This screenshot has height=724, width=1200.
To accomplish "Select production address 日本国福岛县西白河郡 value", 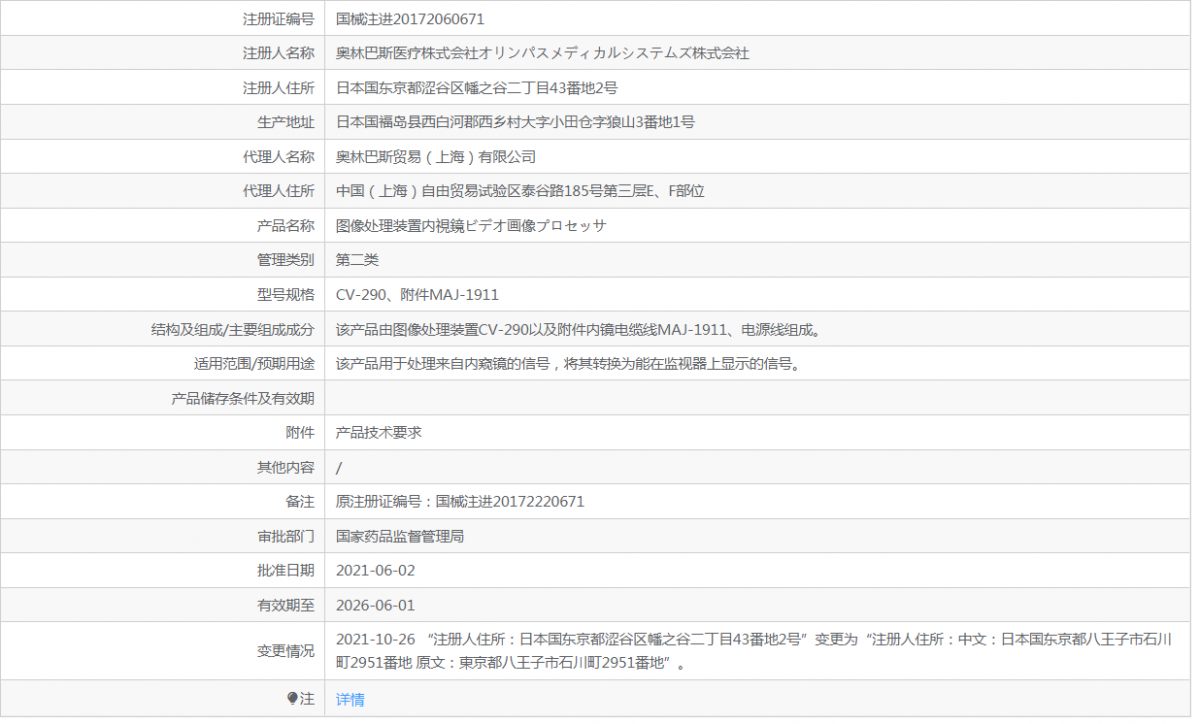I will pyautogui.click(x=515, y=122).
